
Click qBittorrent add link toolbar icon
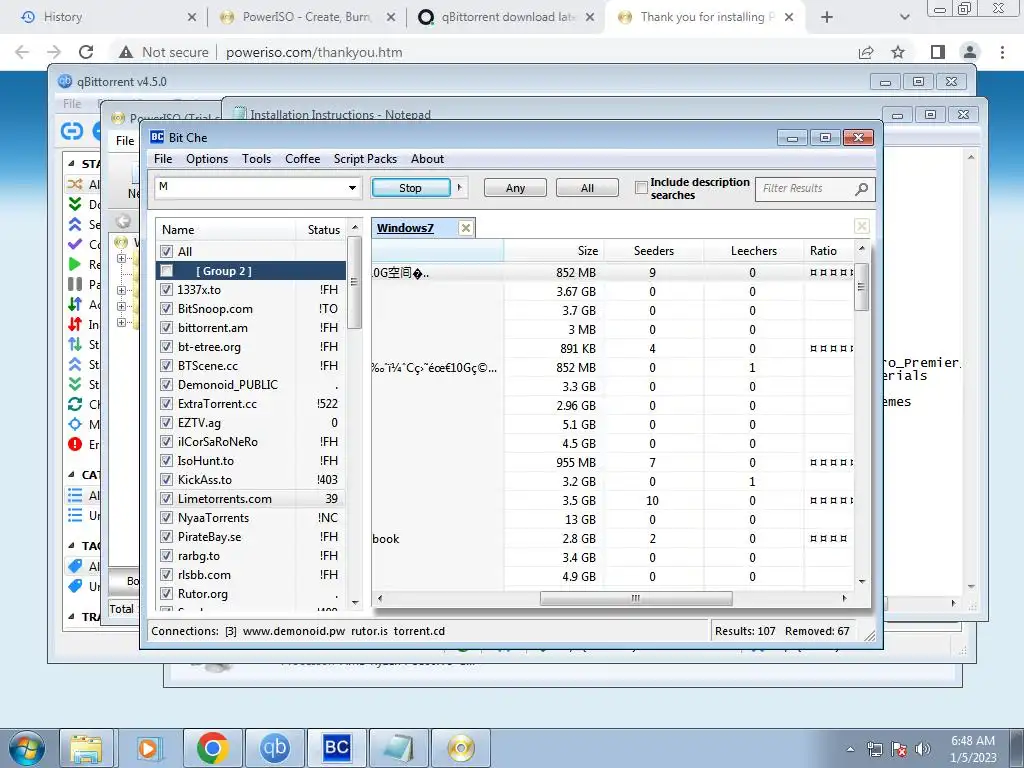coord(72,131)
